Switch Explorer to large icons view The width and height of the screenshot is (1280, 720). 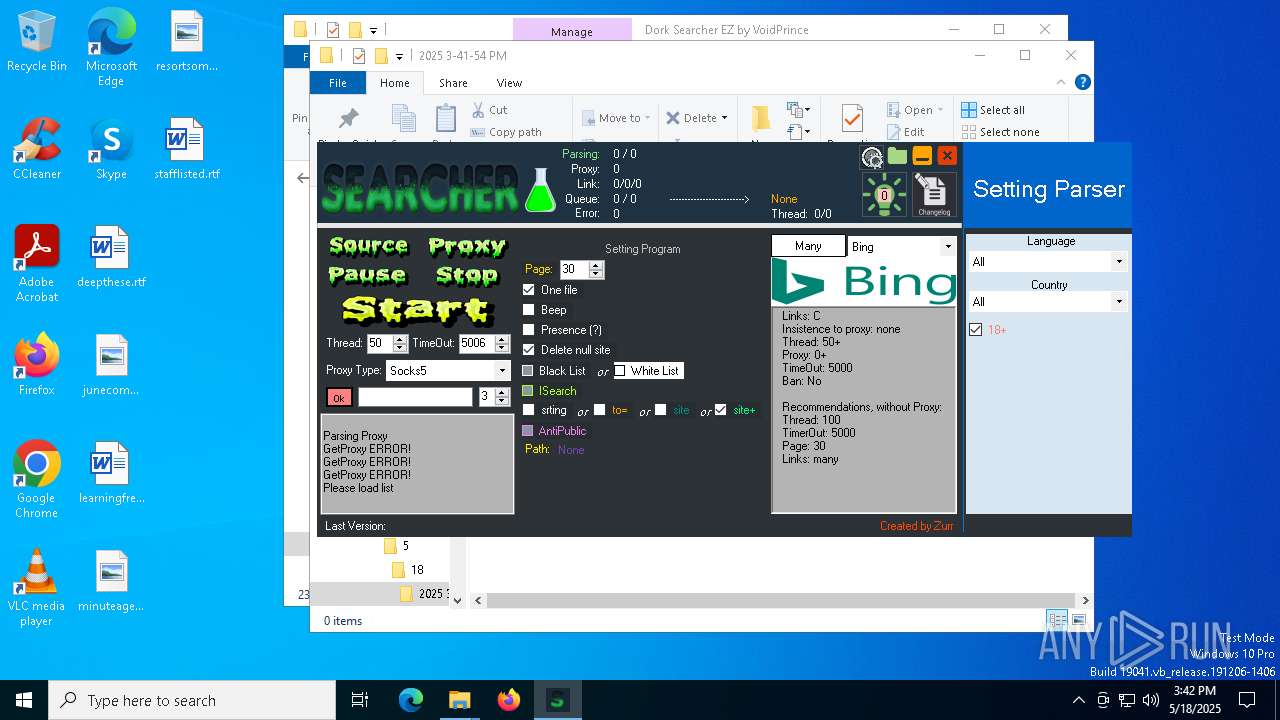coord(1078,620)
